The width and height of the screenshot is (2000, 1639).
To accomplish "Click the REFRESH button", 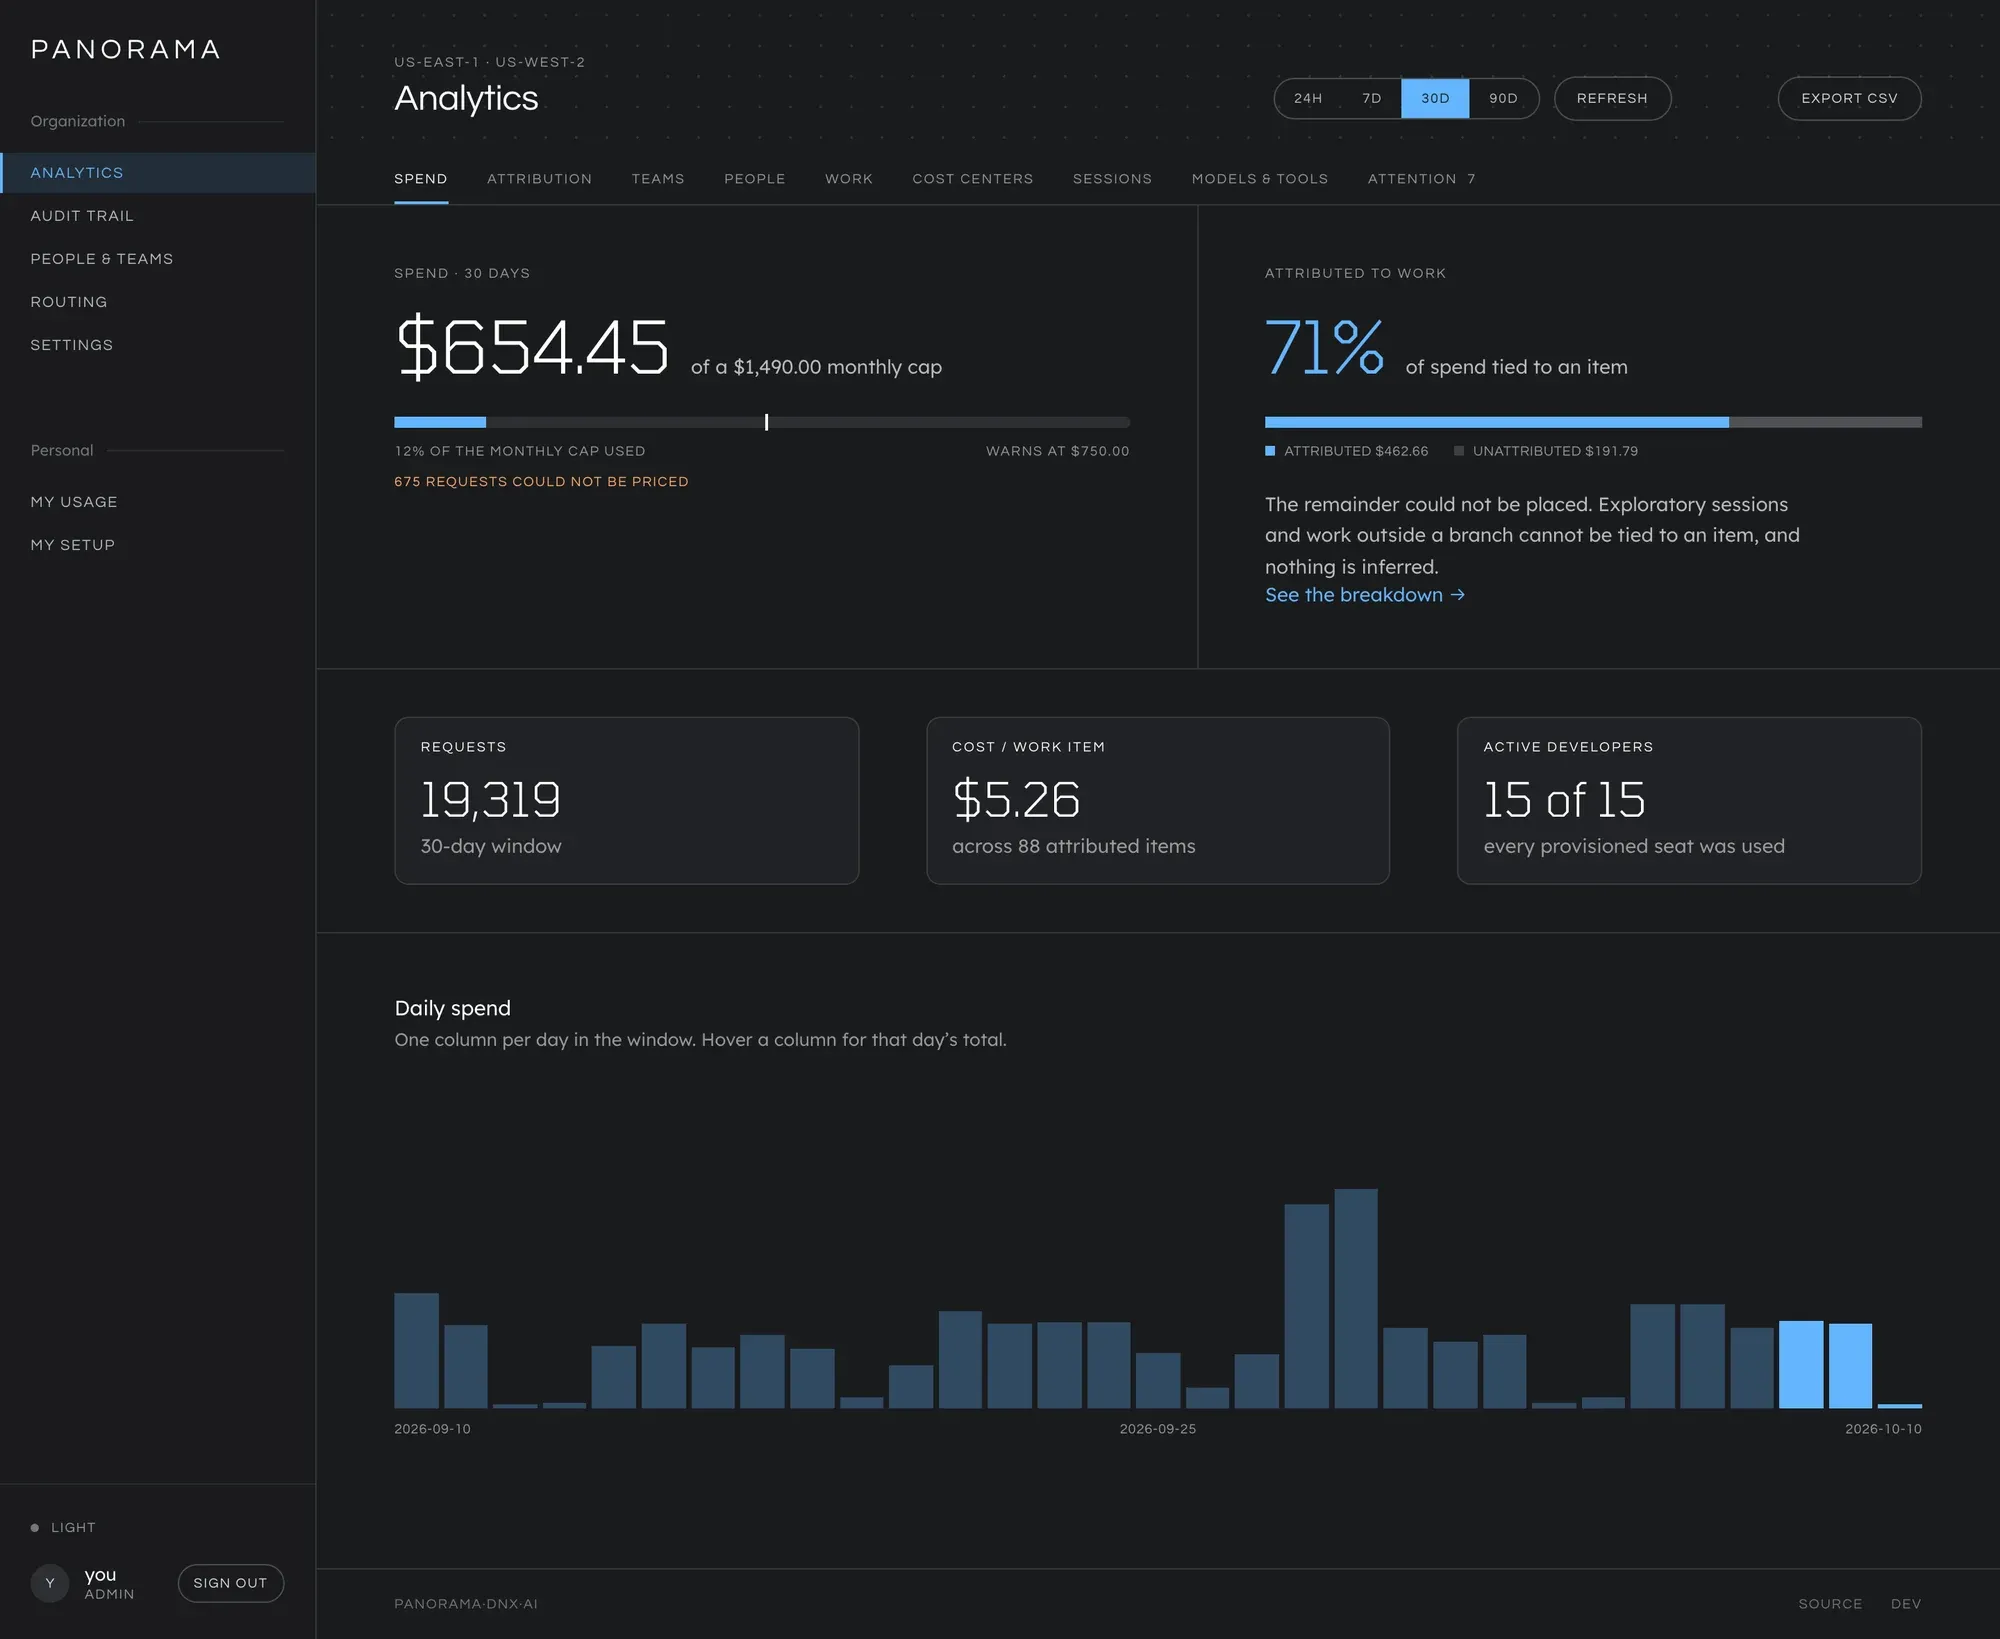I will [1612, 98].
